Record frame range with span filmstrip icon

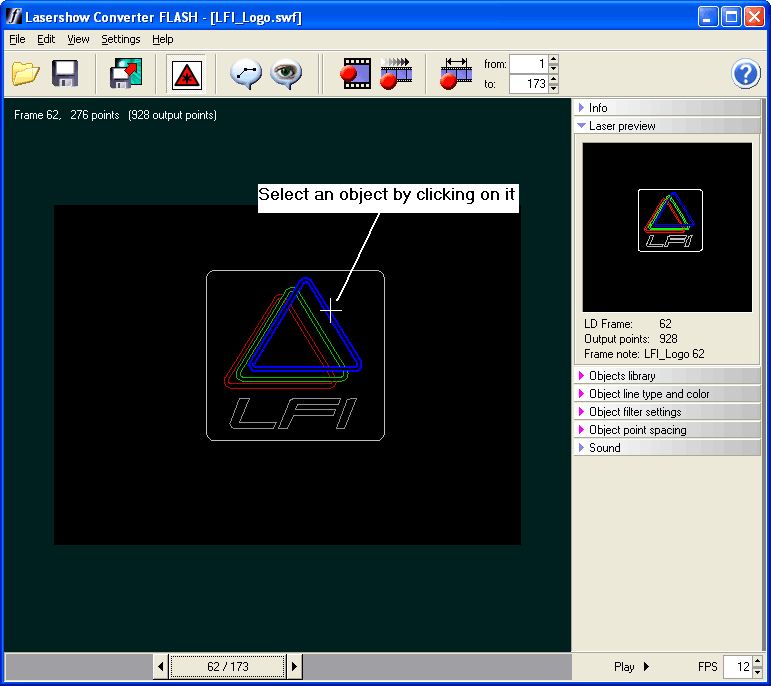[456, 74]
